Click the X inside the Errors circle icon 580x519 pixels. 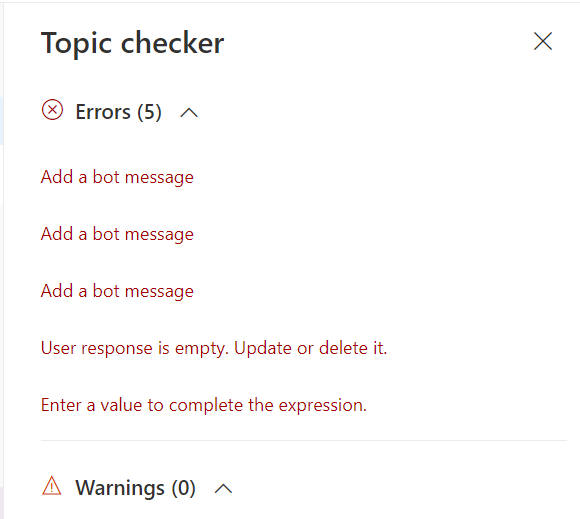point(53,110)
